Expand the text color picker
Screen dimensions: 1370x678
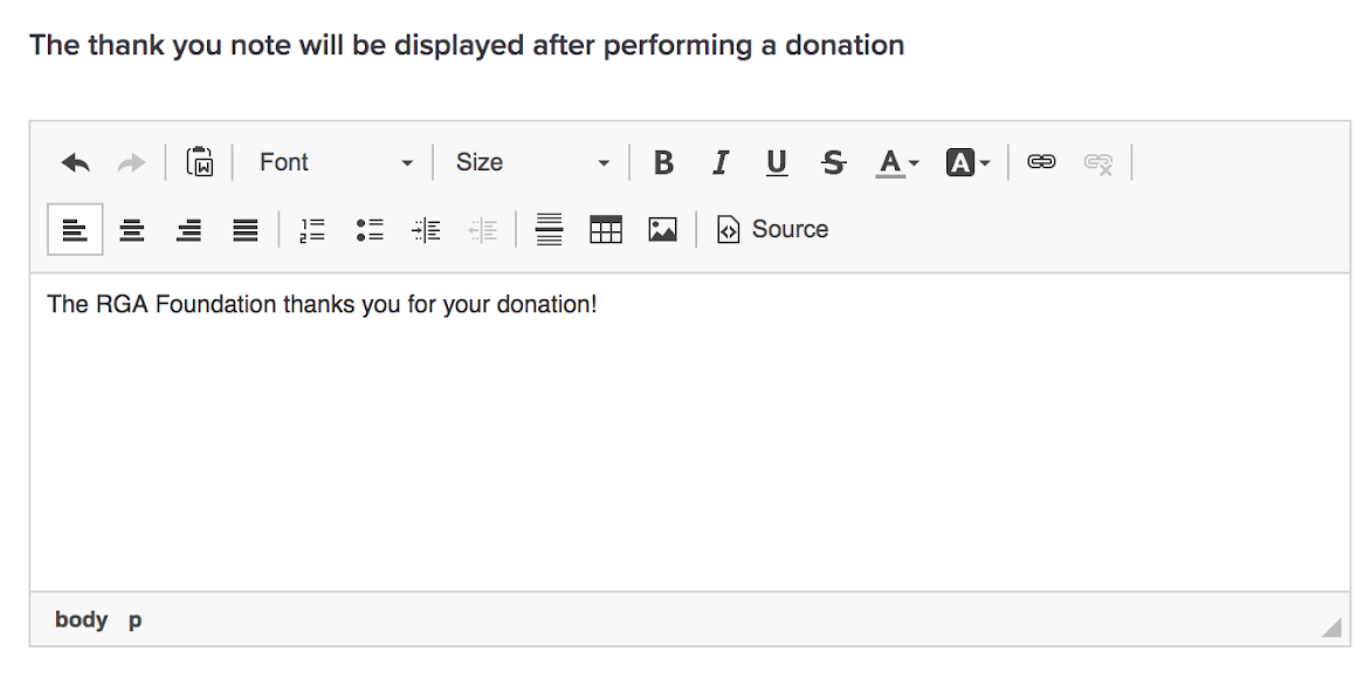coord(897,163)
